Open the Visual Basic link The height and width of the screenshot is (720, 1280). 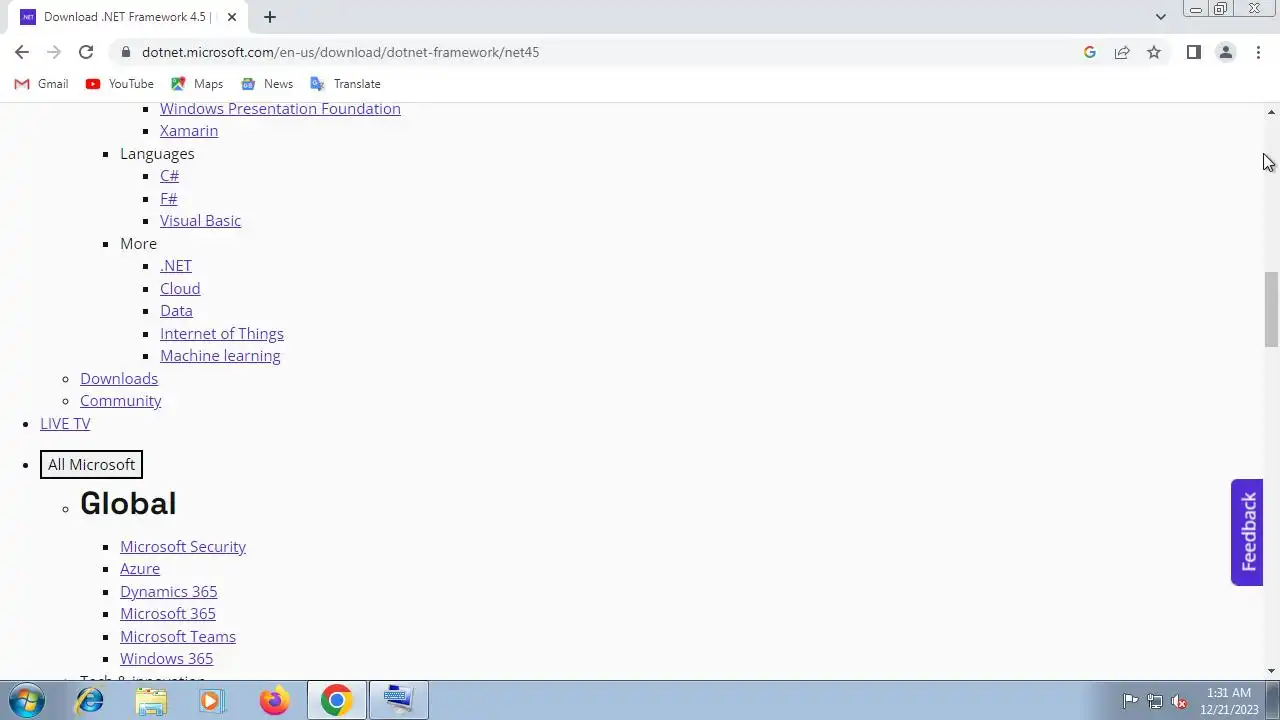[x=200, y=221]
